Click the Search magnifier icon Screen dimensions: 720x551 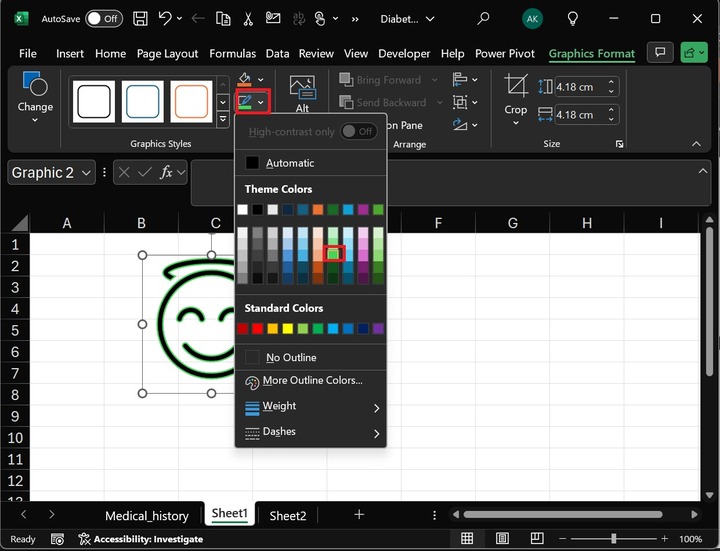(x=483, y=18)
